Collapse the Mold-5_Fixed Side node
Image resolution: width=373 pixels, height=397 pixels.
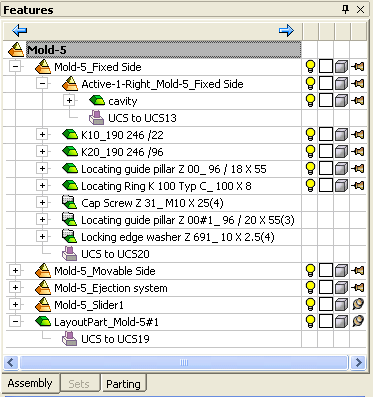tap(15, 66)
